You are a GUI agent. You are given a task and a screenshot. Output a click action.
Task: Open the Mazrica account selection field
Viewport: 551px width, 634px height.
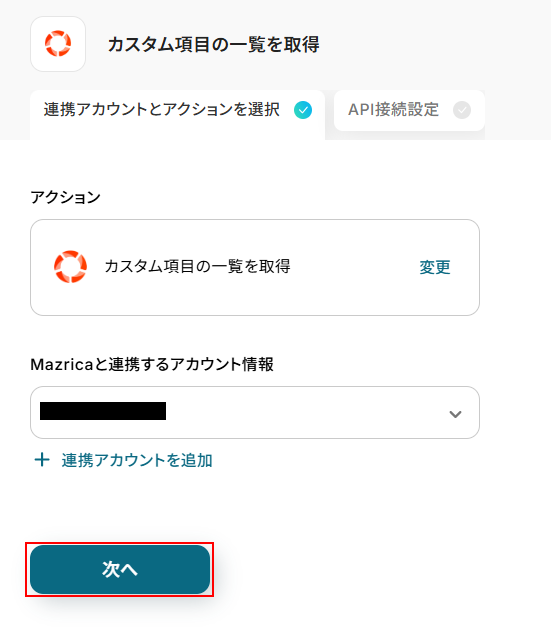pyautogui.click(x=255, y=412)
